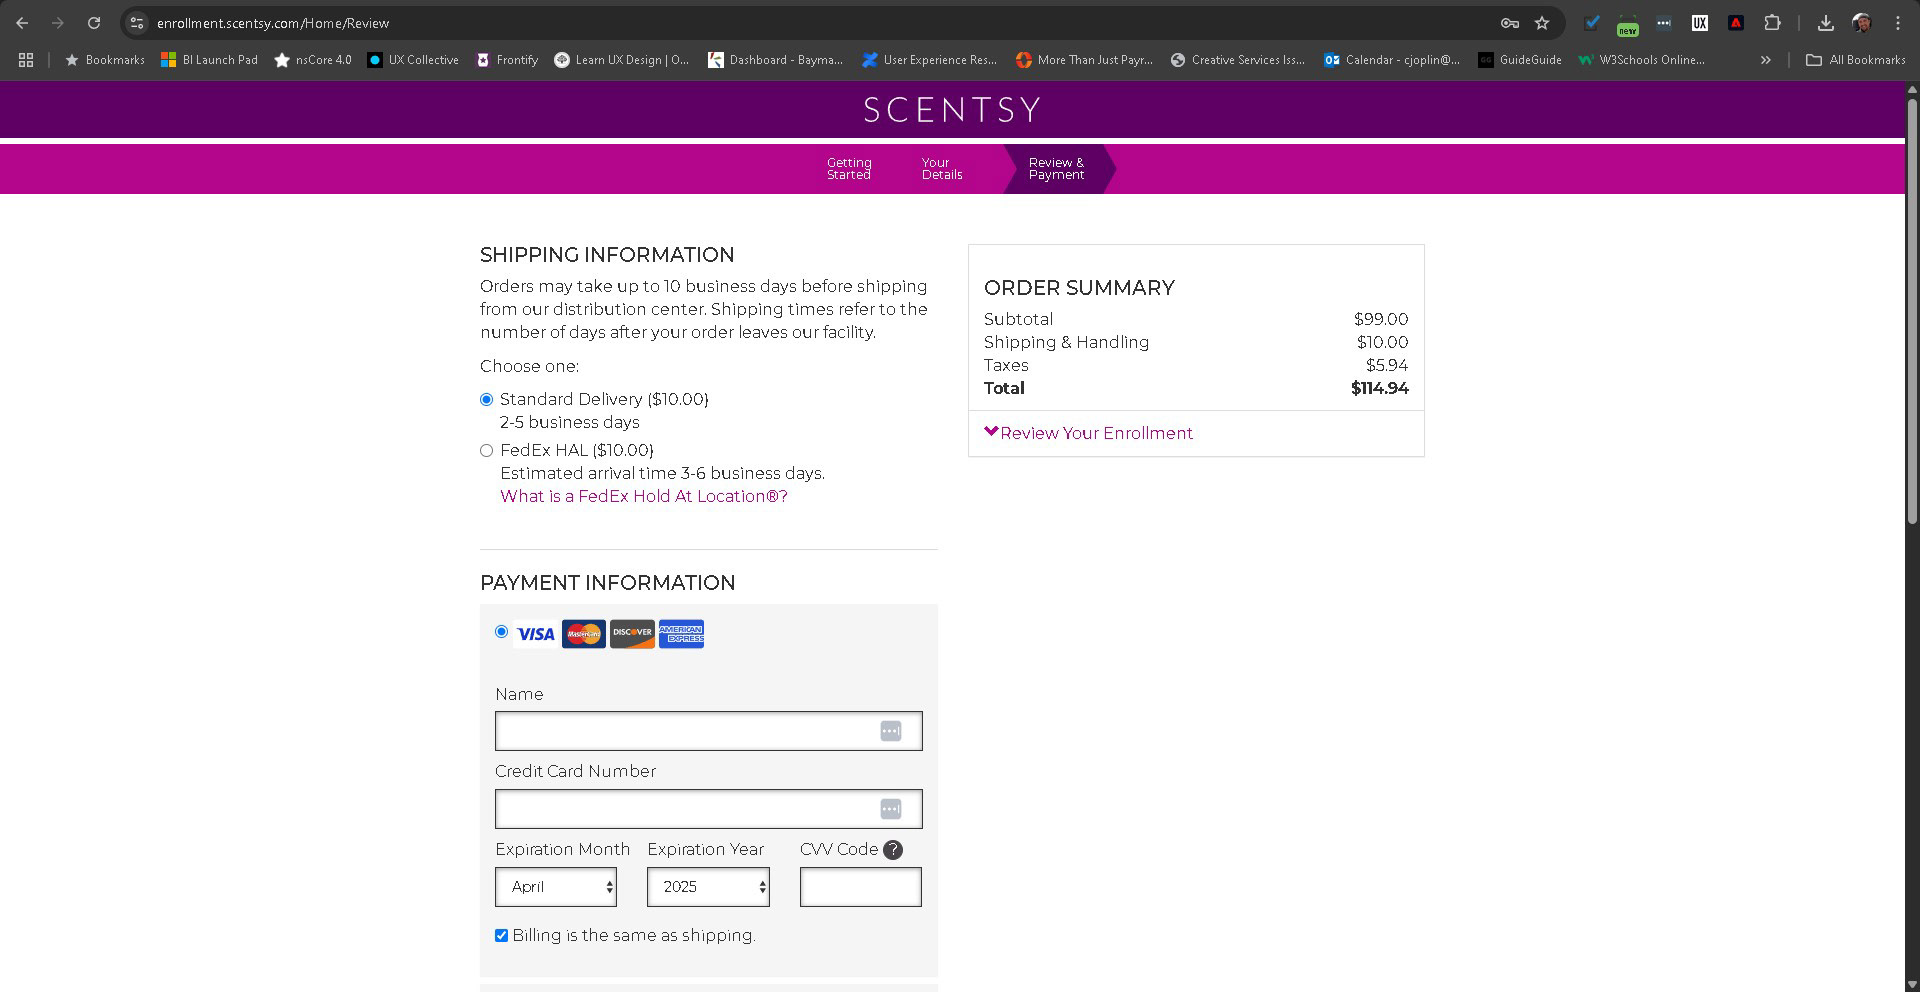This screenshot has height=992, width=1920.
Task: Click the Credit Card Number field
Action: 708,809
